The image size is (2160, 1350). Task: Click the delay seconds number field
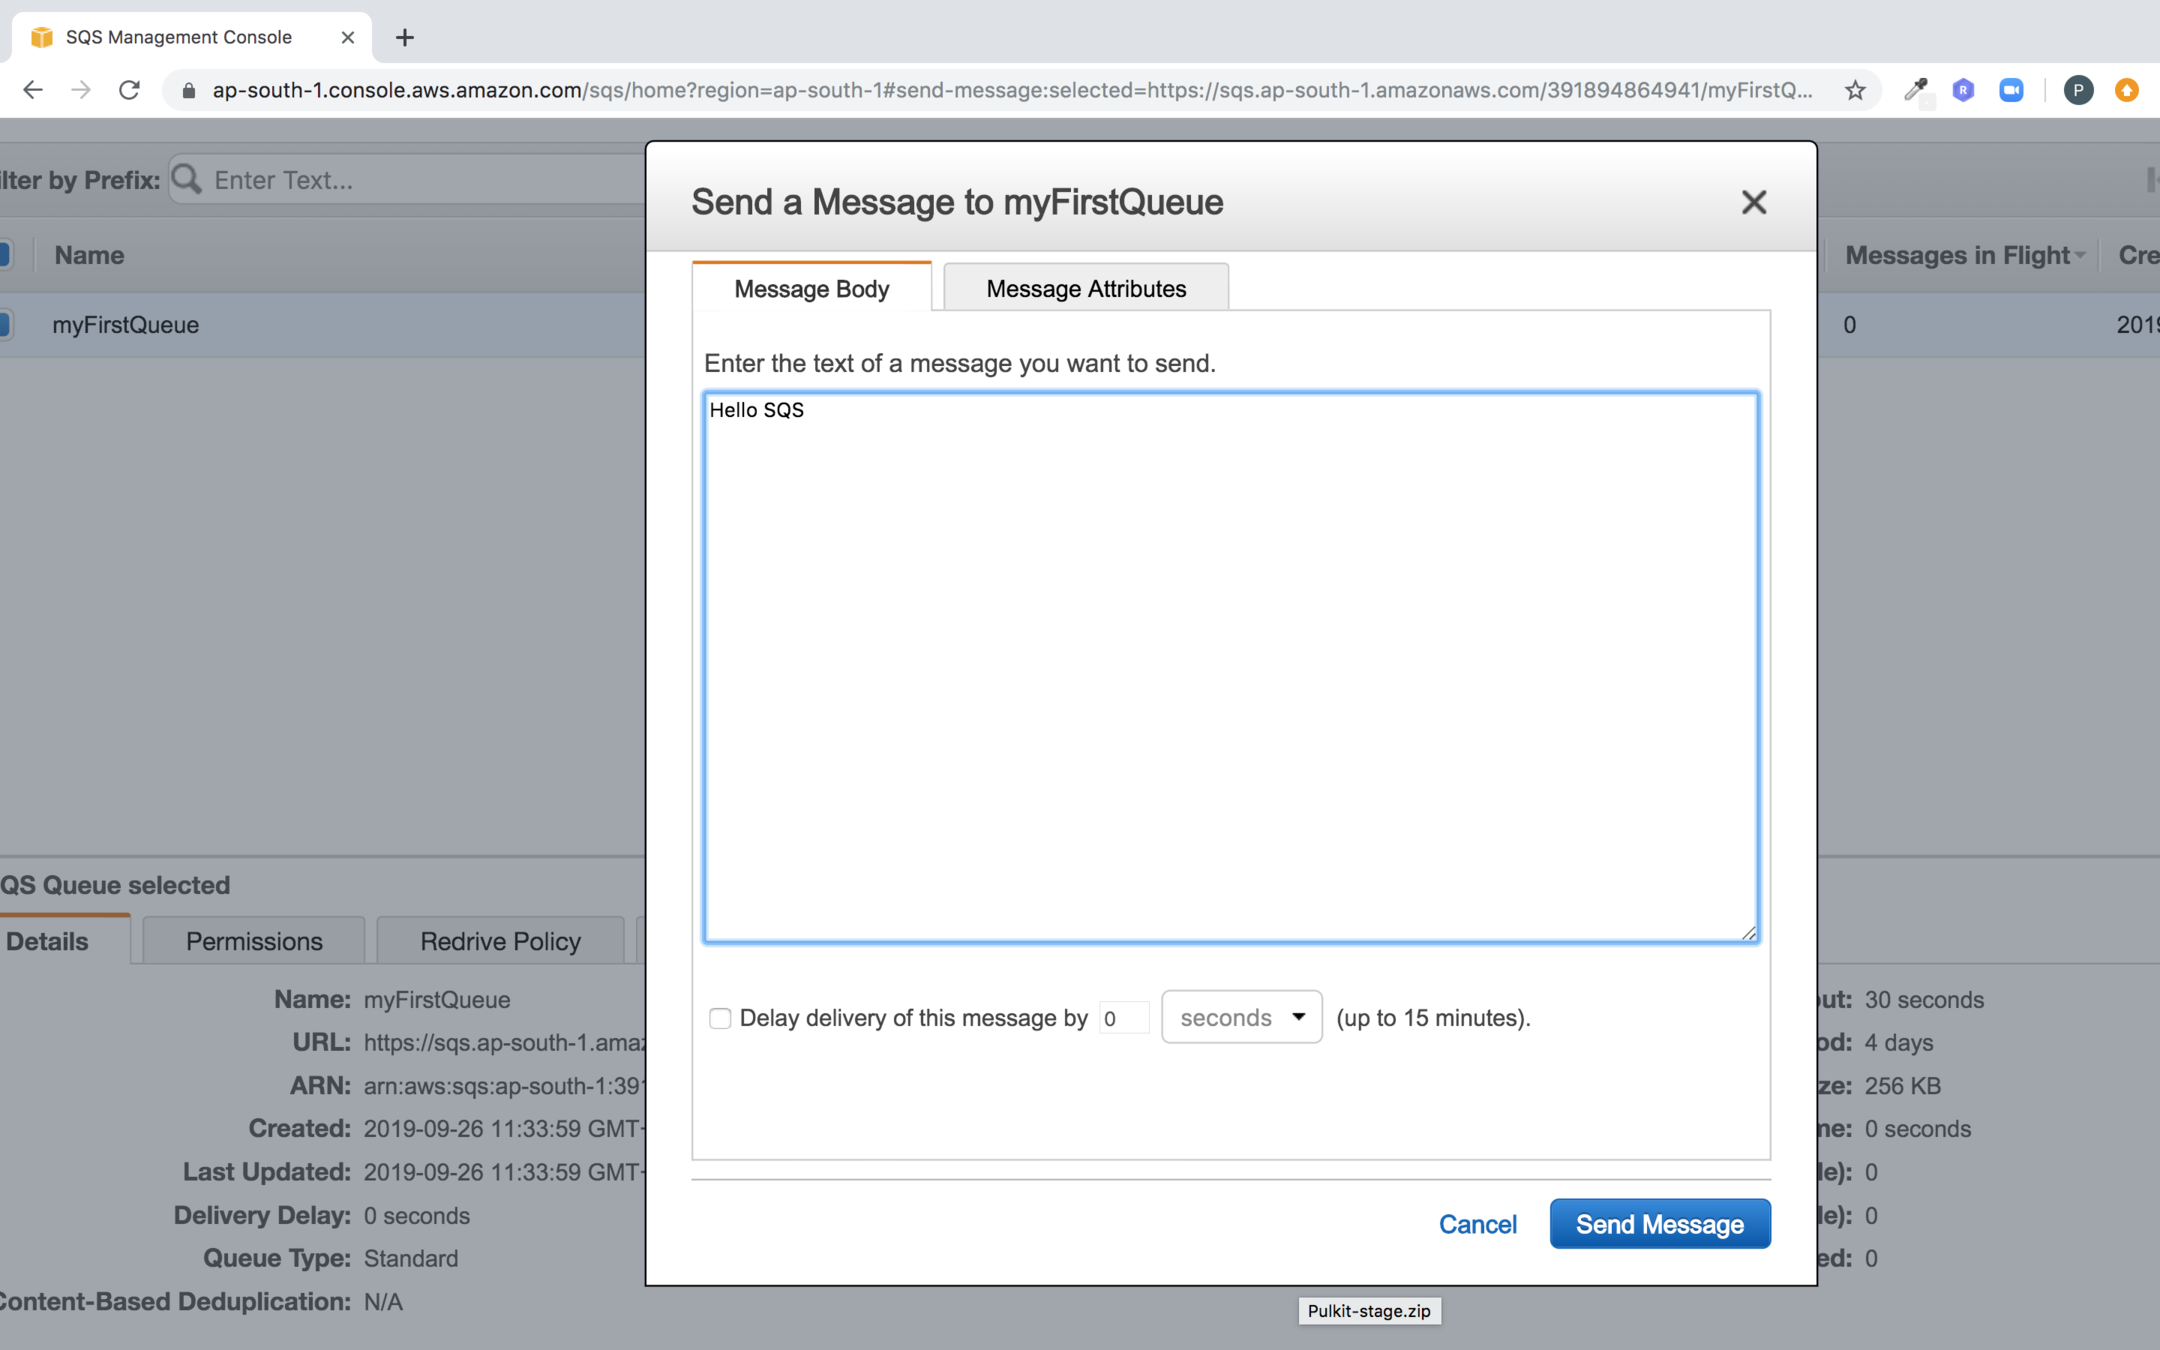click(x=1122, y=1018)
